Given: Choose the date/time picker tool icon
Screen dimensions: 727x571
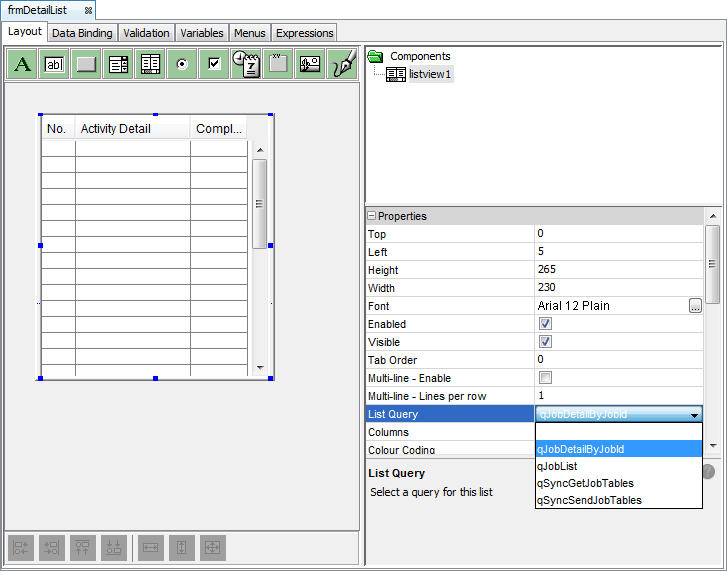Looking at the screenshot, I should tap(246, 64).
